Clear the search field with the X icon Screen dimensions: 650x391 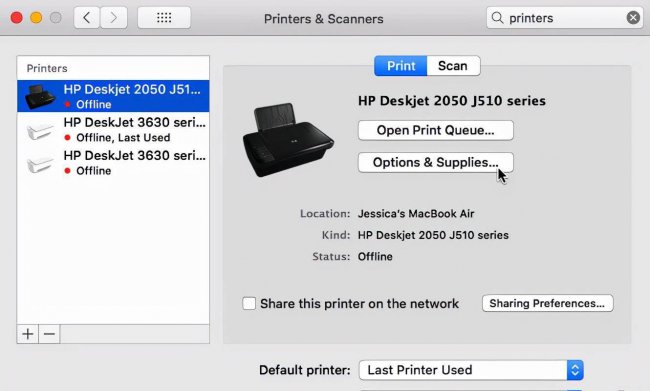(633, 17)
